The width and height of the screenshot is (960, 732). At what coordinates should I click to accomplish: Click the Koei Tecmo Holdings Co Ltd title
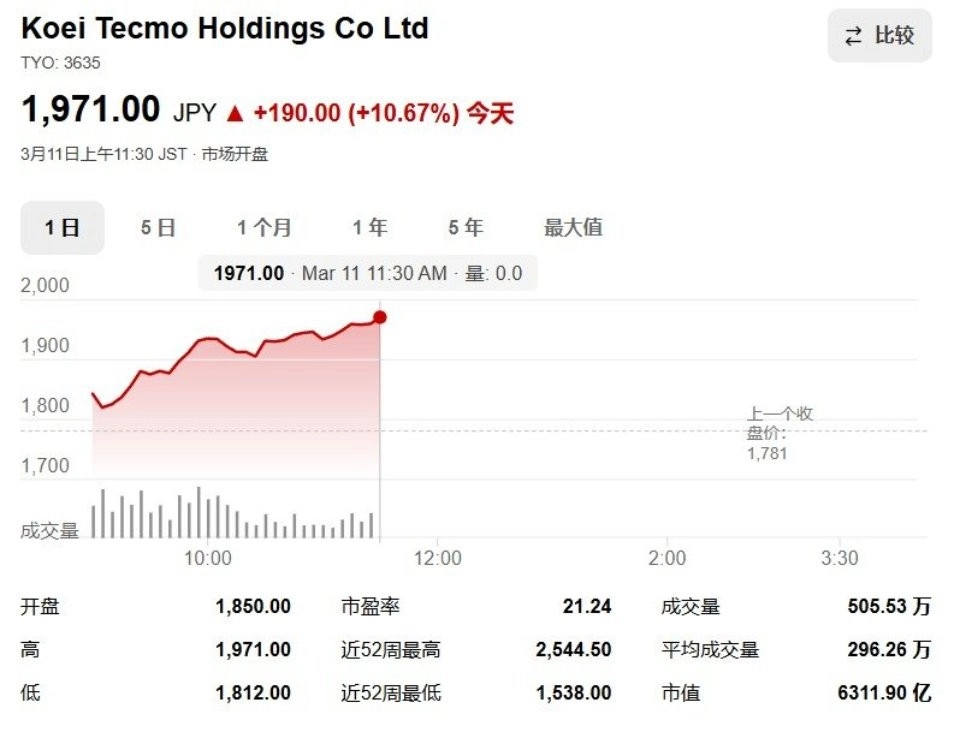point(224,28)
